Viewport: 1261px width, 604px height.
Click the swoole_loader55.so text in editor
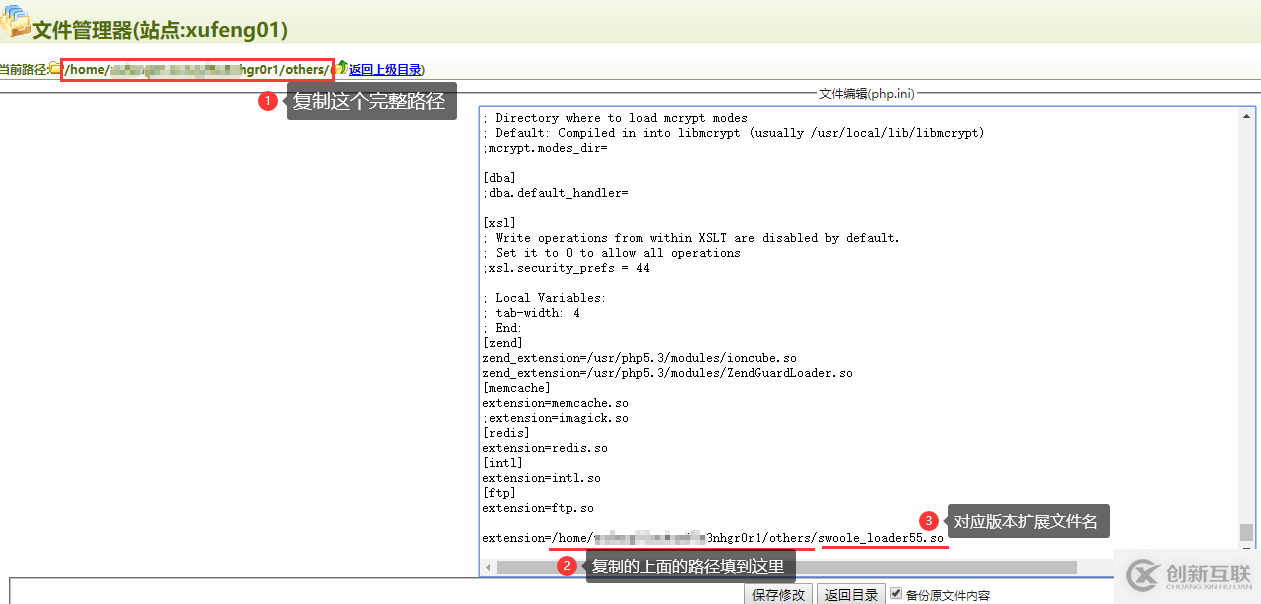tap(881, 538)
